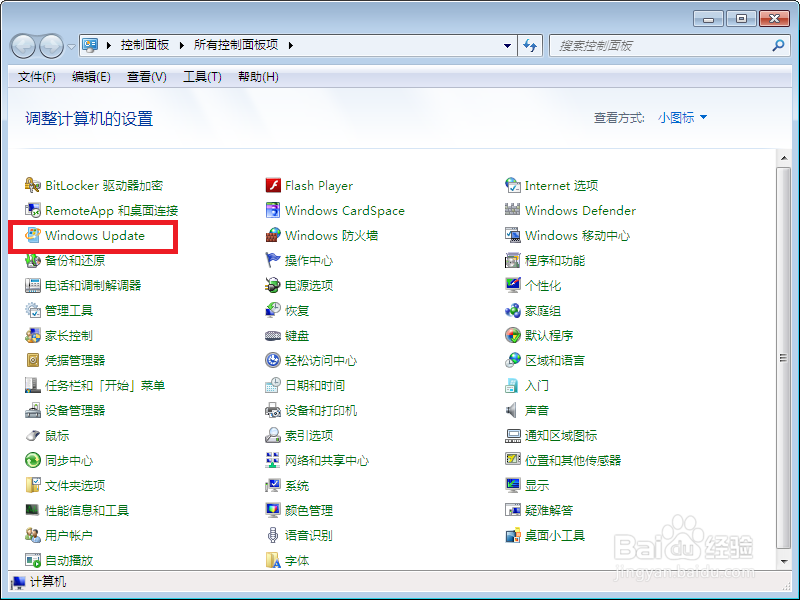800x600 pixels.
Task: Open the 鼠标 mouse icon
Action: tap(33, 435)
